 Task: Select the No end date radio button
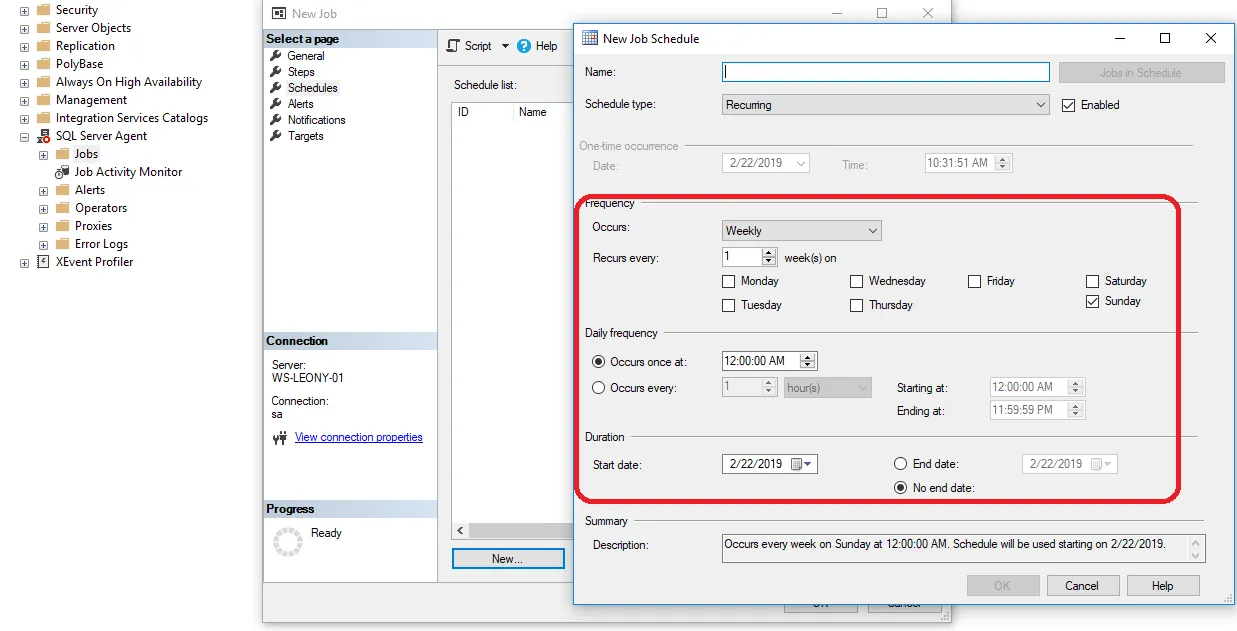point(901,488)
